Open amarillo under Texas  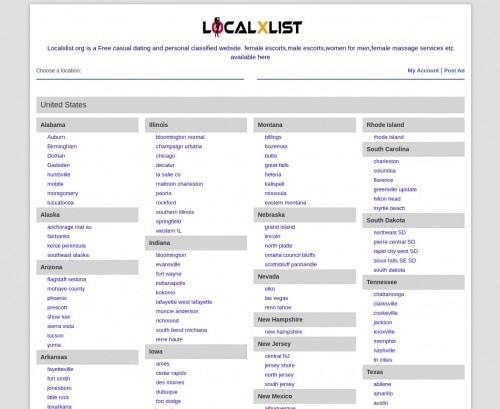[x=383, y=393]
